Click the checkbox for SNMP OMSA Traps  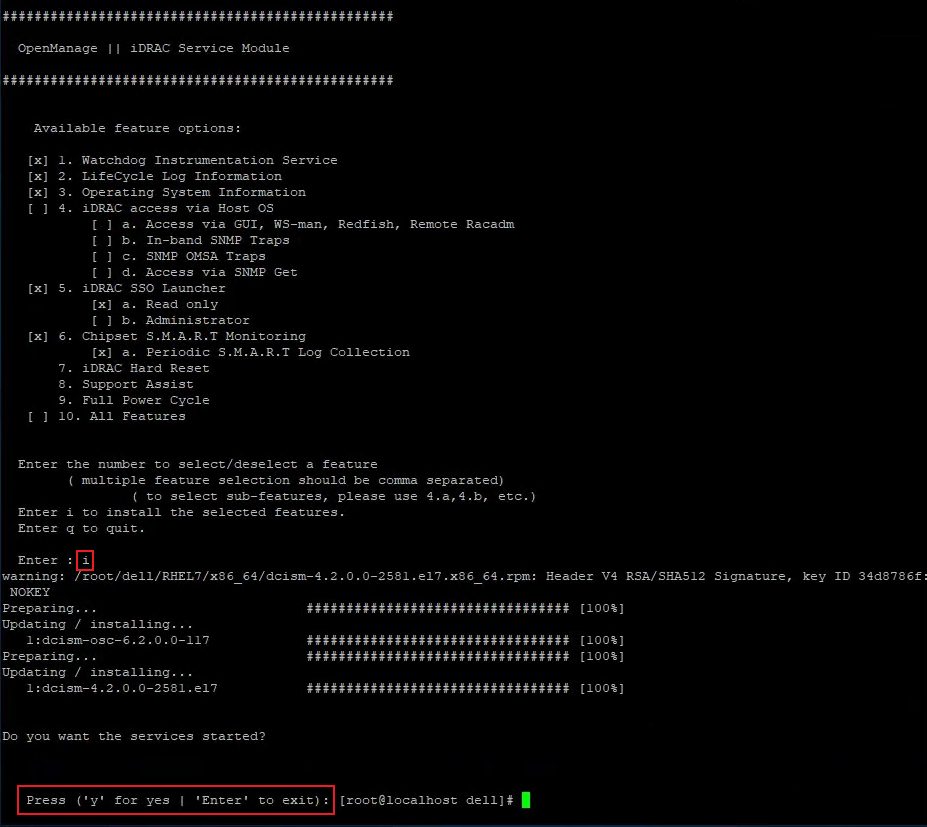click(x=102, y=256)
